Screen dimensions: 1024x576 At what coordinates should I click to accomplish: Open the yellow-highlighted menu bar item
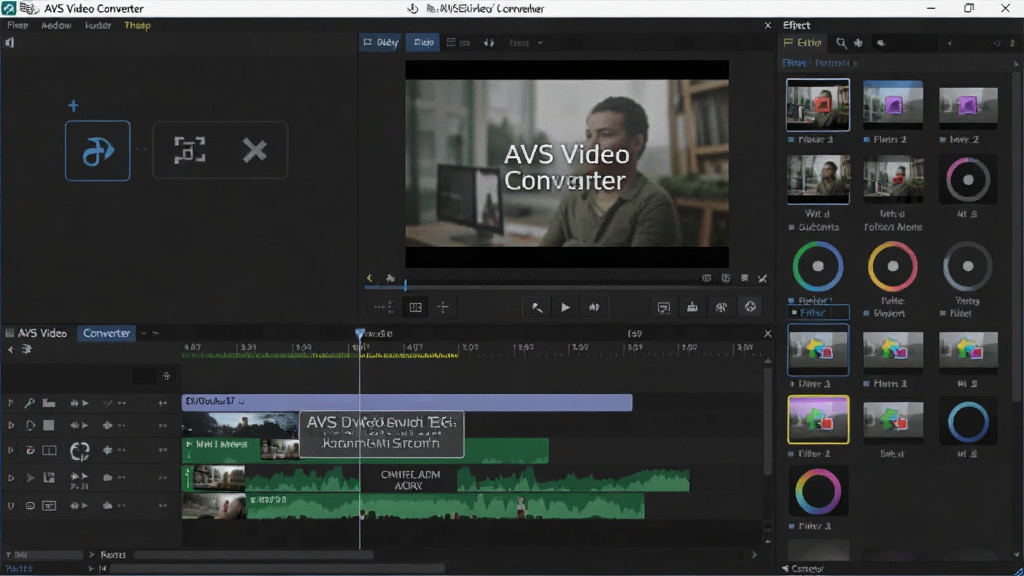click(137, 25)
